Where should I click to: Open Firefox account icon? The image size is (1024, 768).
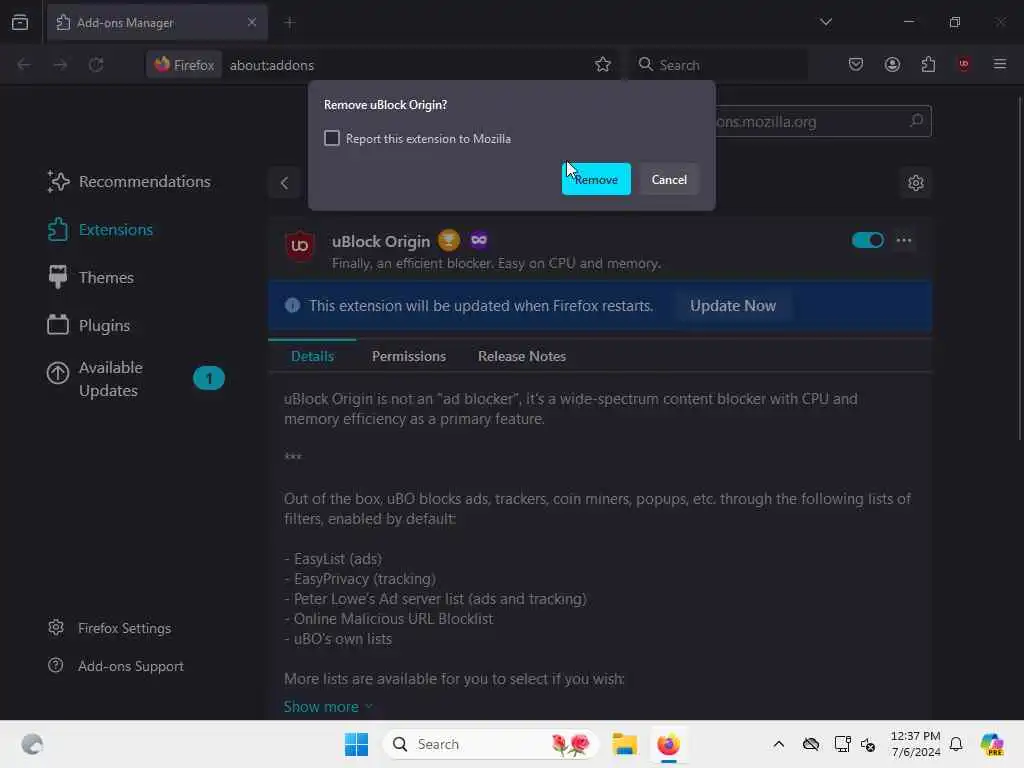(x=892, y=64)
